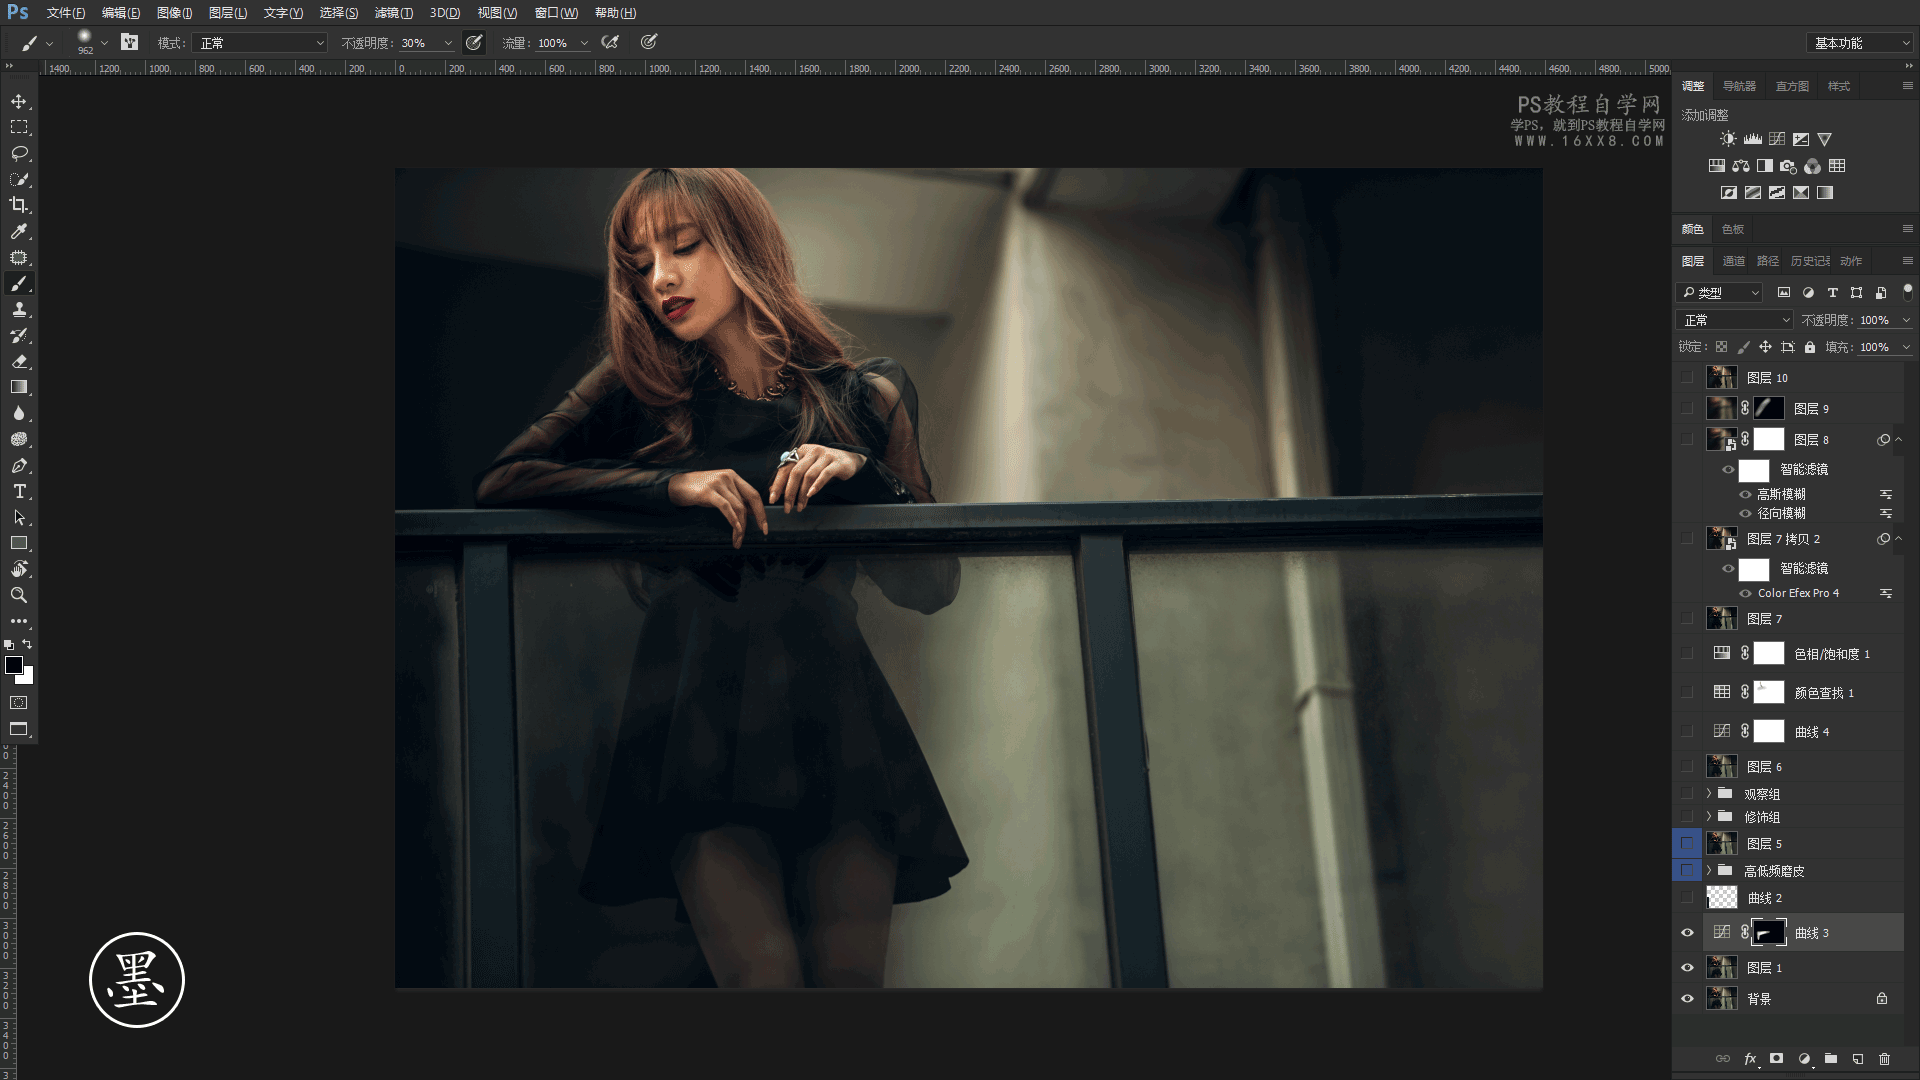
Task: Select the Zoom tool
Action: coord(19,596)
